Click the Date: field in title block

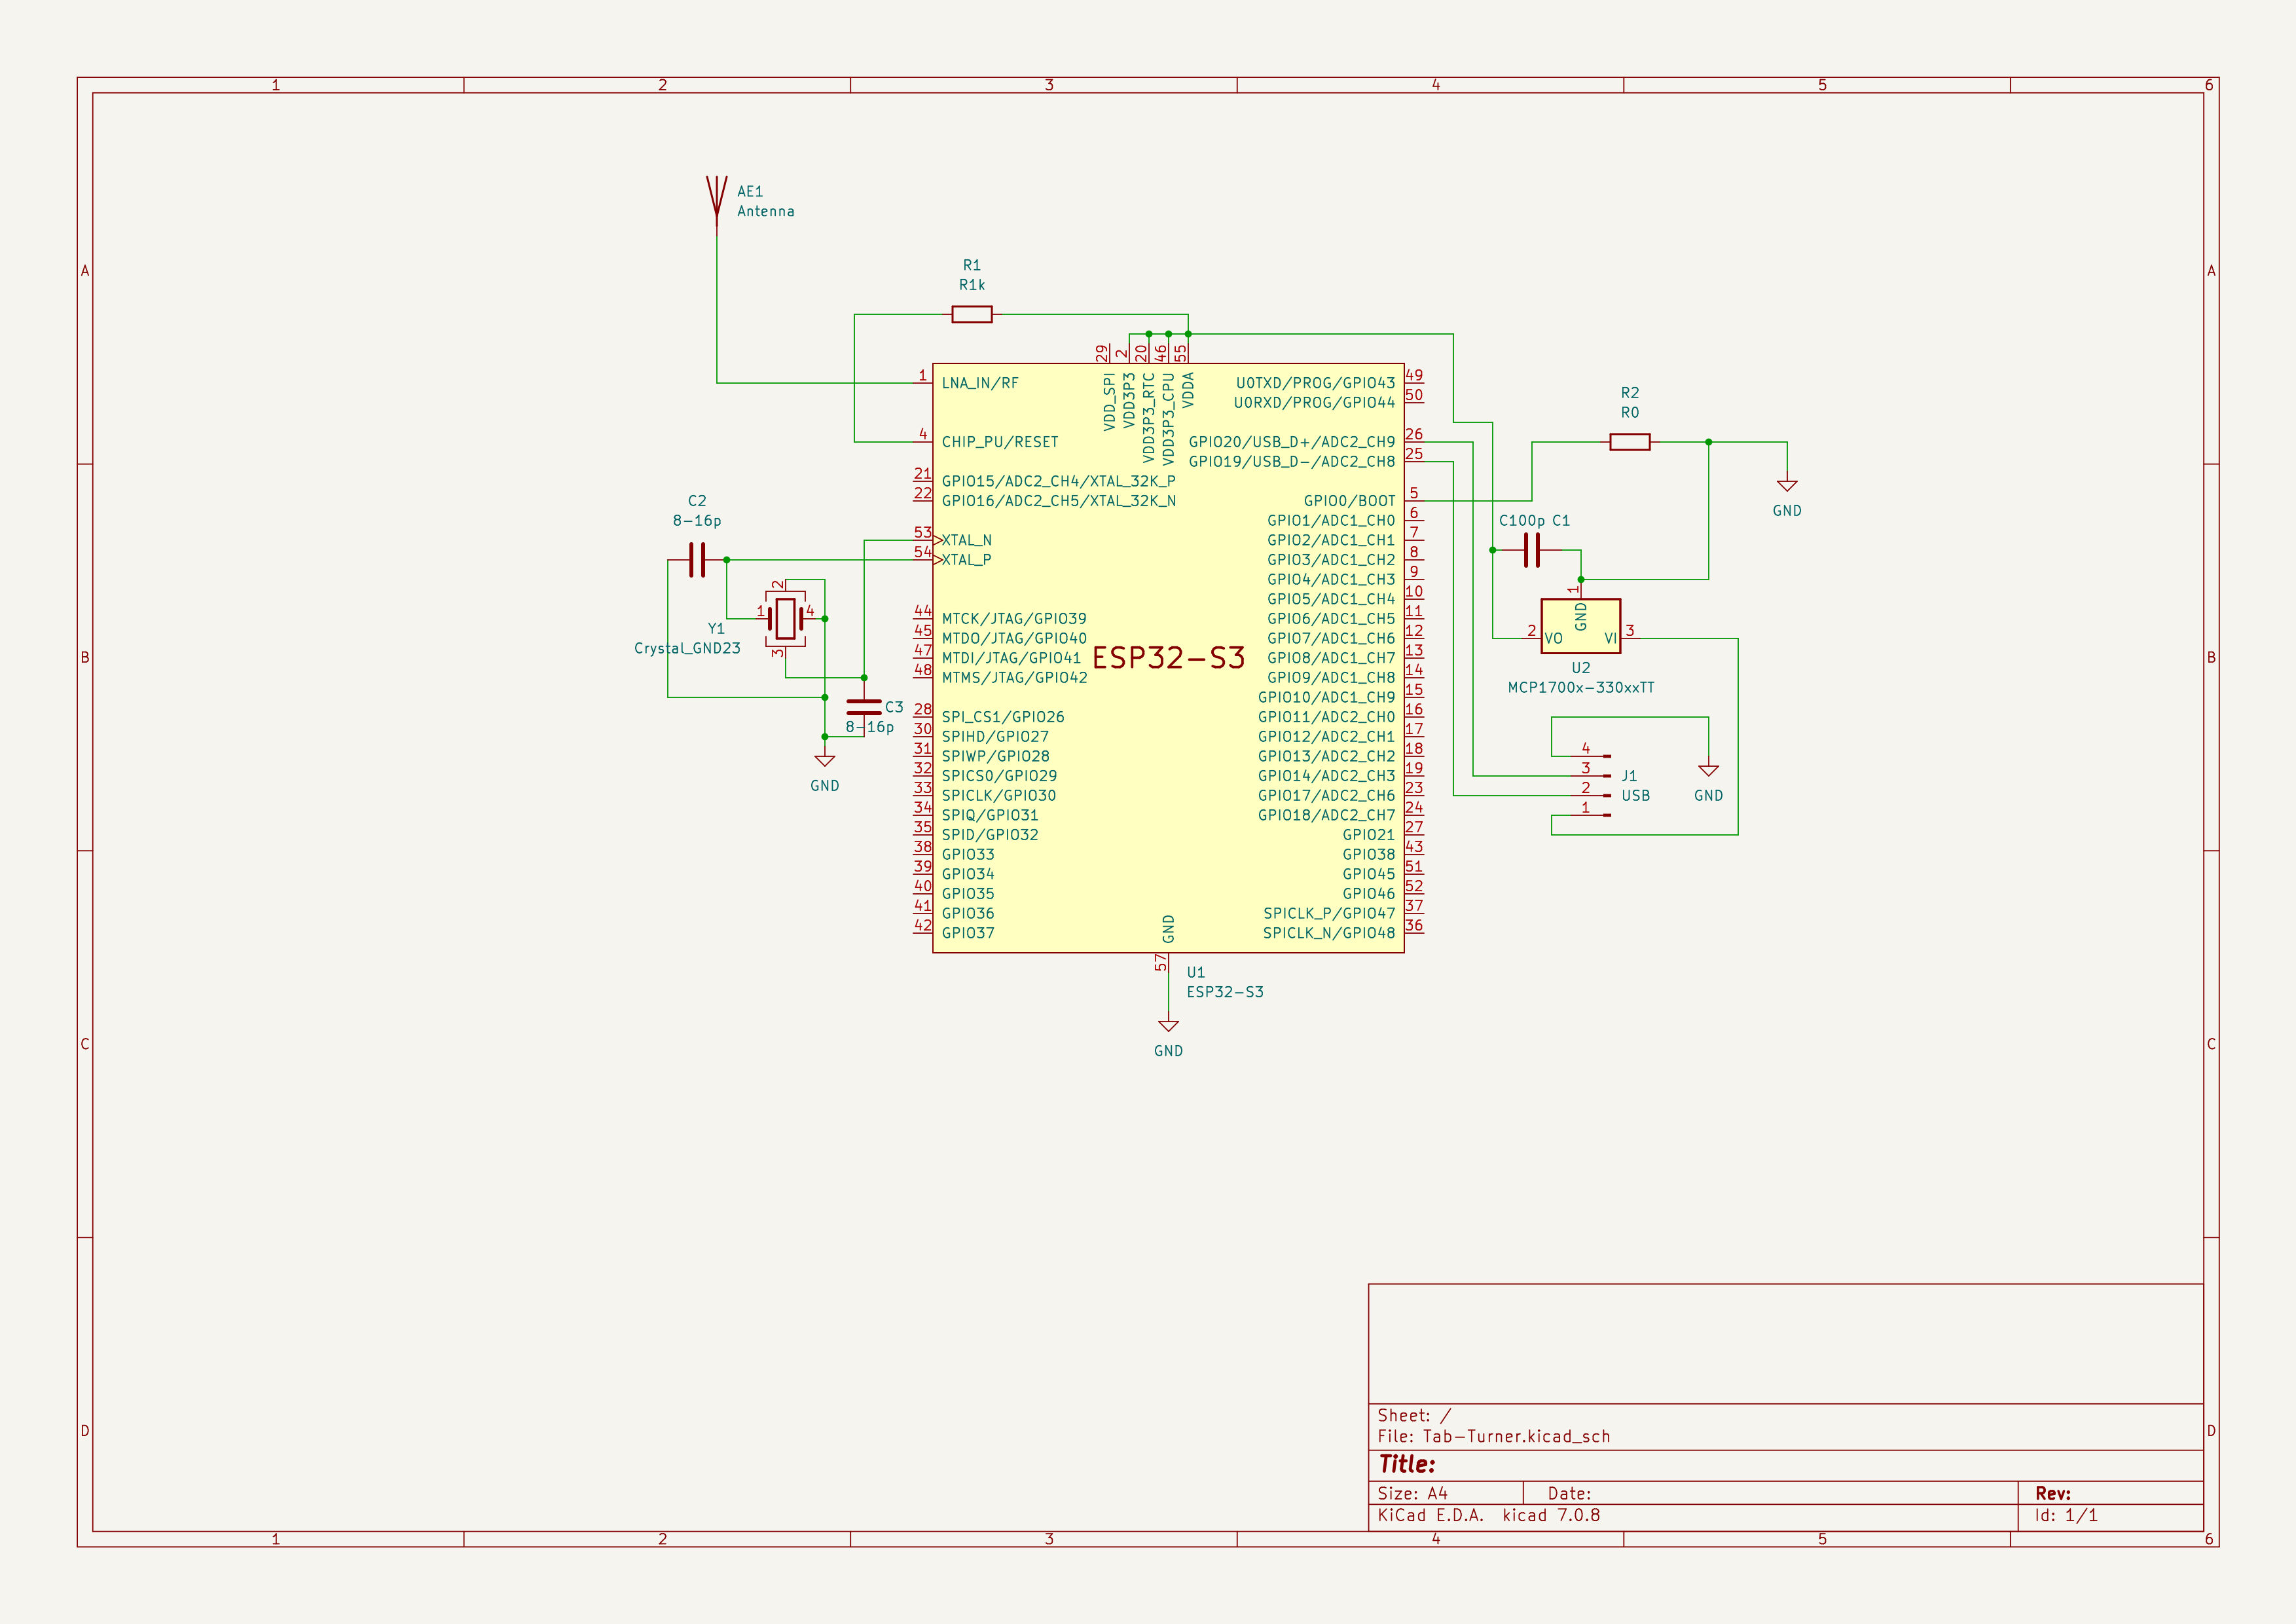tap(1569, 1493)
